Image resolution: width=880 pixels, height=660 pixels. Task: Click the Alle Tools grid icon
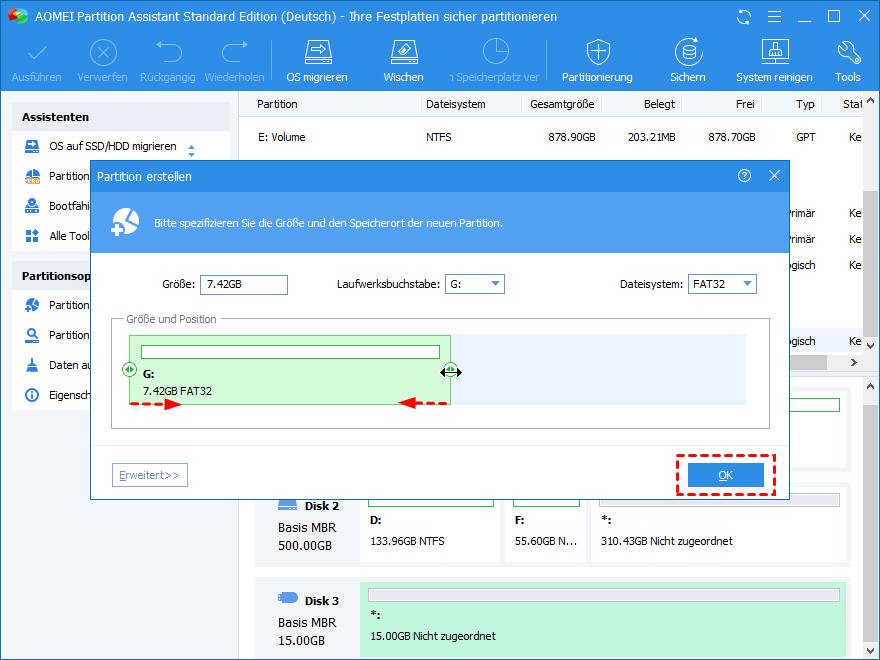32,236
